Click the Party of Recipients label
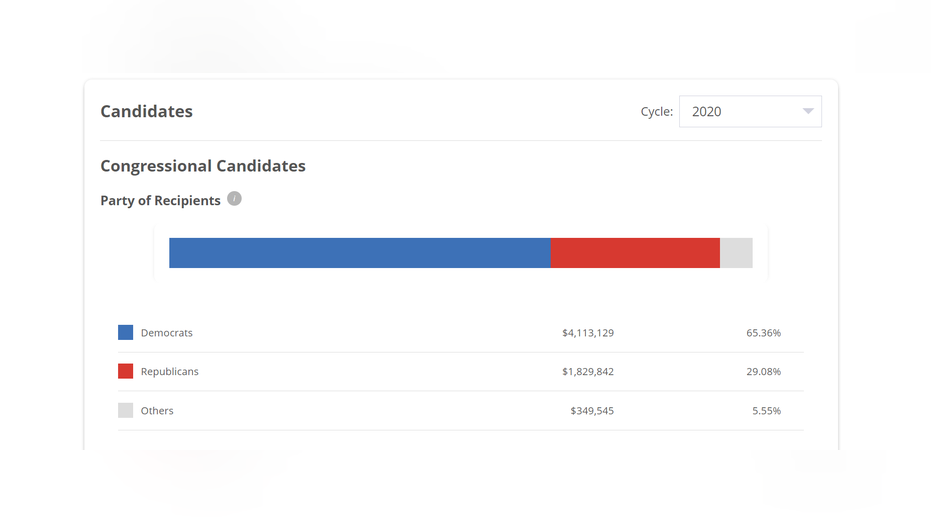Image resolution: width=931 pixels, height=523 pixels. (160, 201)
